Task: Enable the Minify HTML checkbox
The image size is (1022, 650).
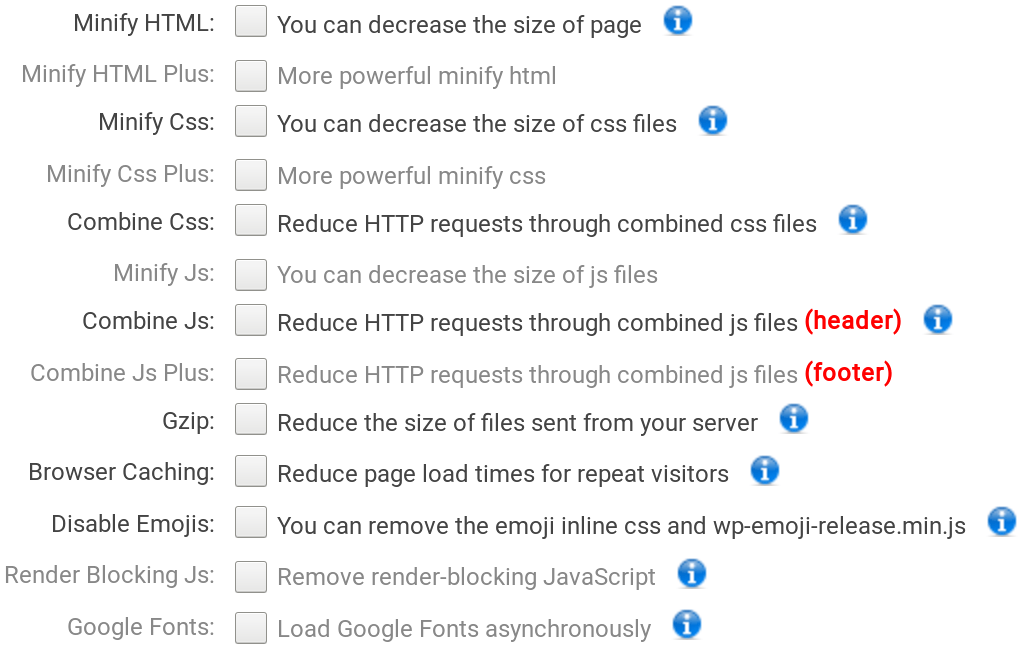Action: coord(251,21)
